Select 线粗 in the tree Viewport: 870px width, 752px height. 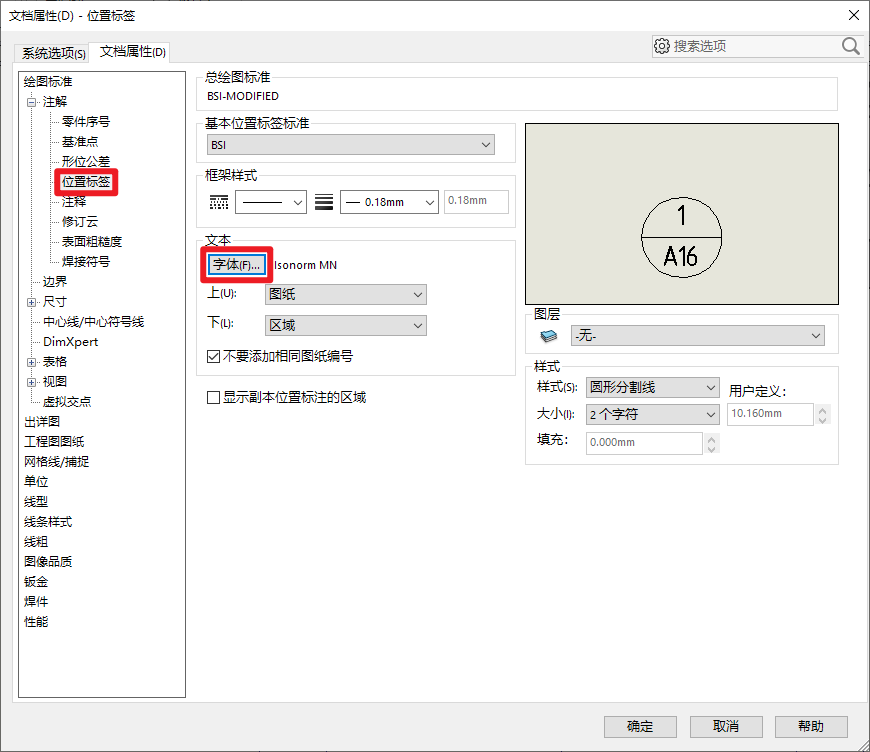36,542
